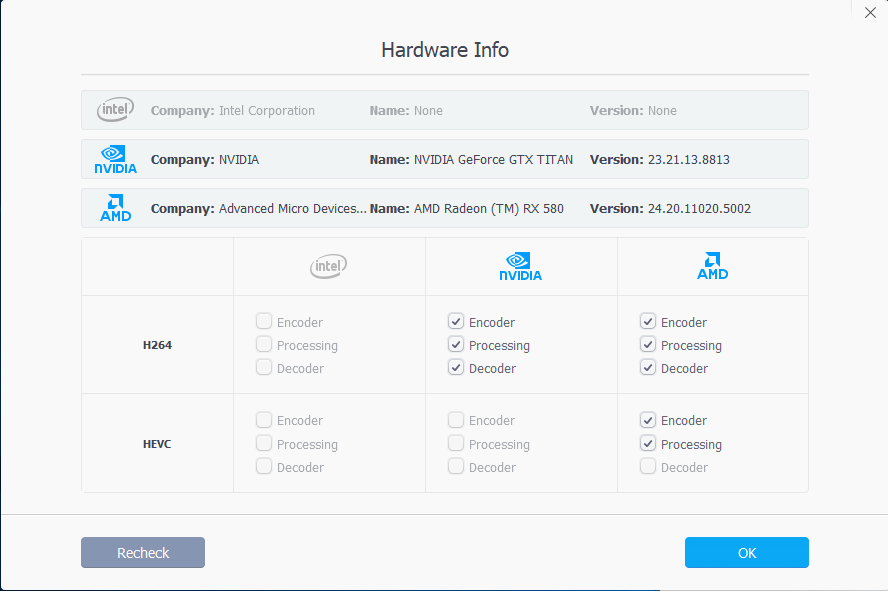Select the HEVC row label
Image resolution: width=888 pixels, height=591 pixels.
[157, 444]
